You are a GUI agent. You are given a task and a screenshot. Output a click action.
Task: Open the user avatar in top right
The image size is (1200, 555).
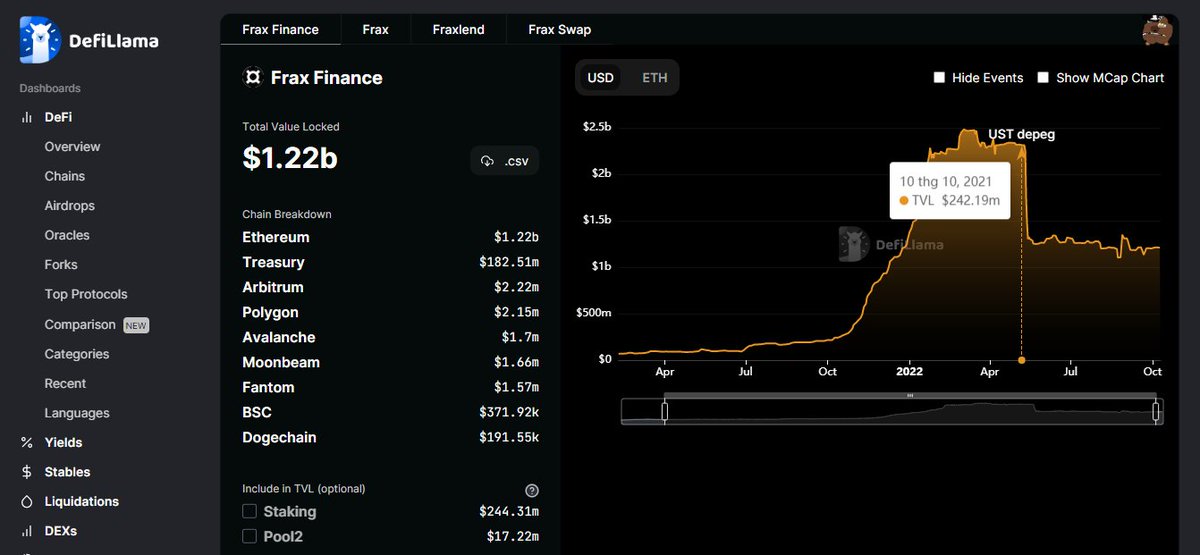click(x=1157, y=30)
